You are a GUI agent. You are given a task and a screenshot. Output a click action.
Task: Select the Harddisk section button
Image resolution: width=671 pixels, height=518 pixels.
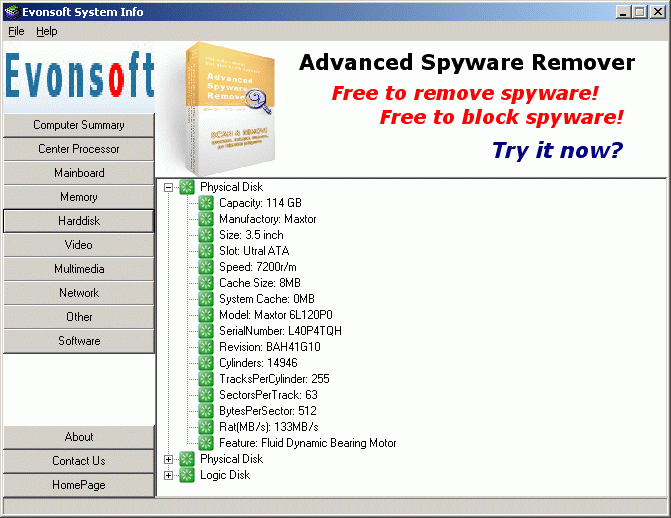79,221
